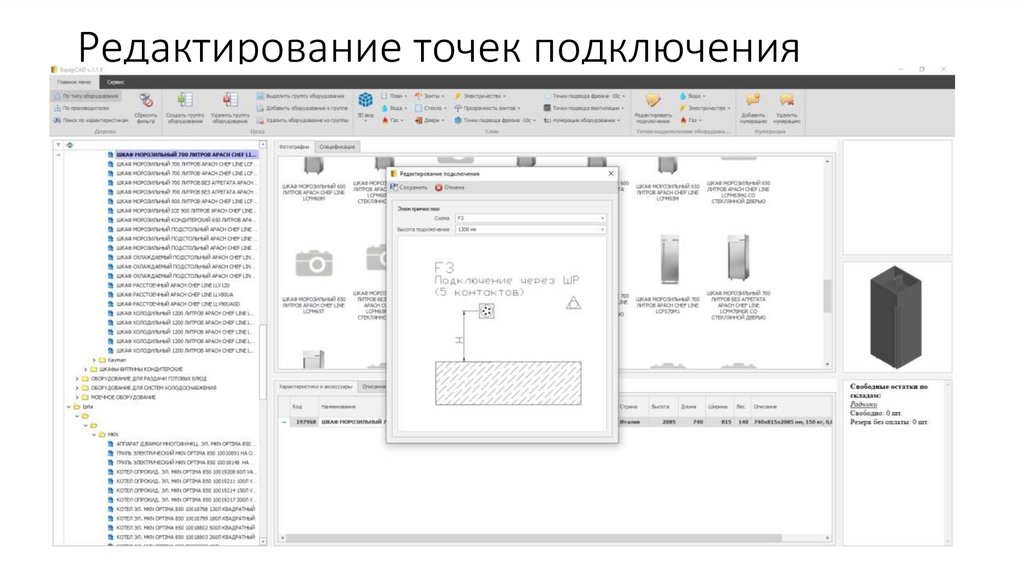Open Точки подвода фреона -35с dropdown

coord(584,96)
